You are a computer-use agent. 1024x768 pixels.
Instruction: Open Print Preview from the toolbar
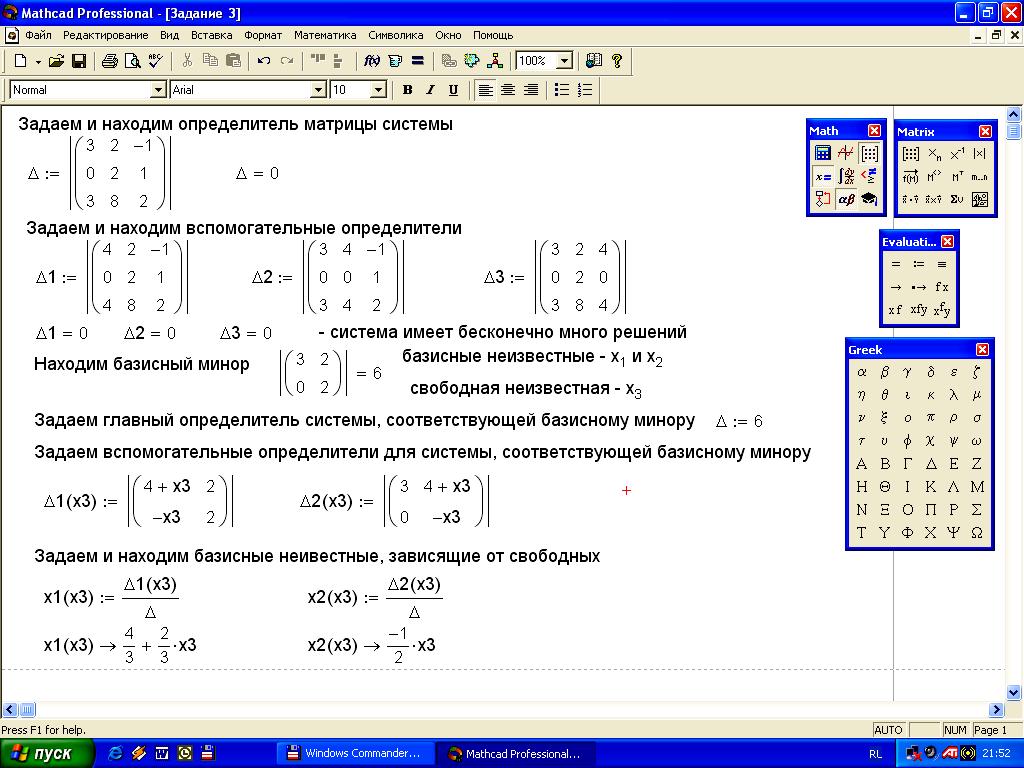tap(133, 61)
